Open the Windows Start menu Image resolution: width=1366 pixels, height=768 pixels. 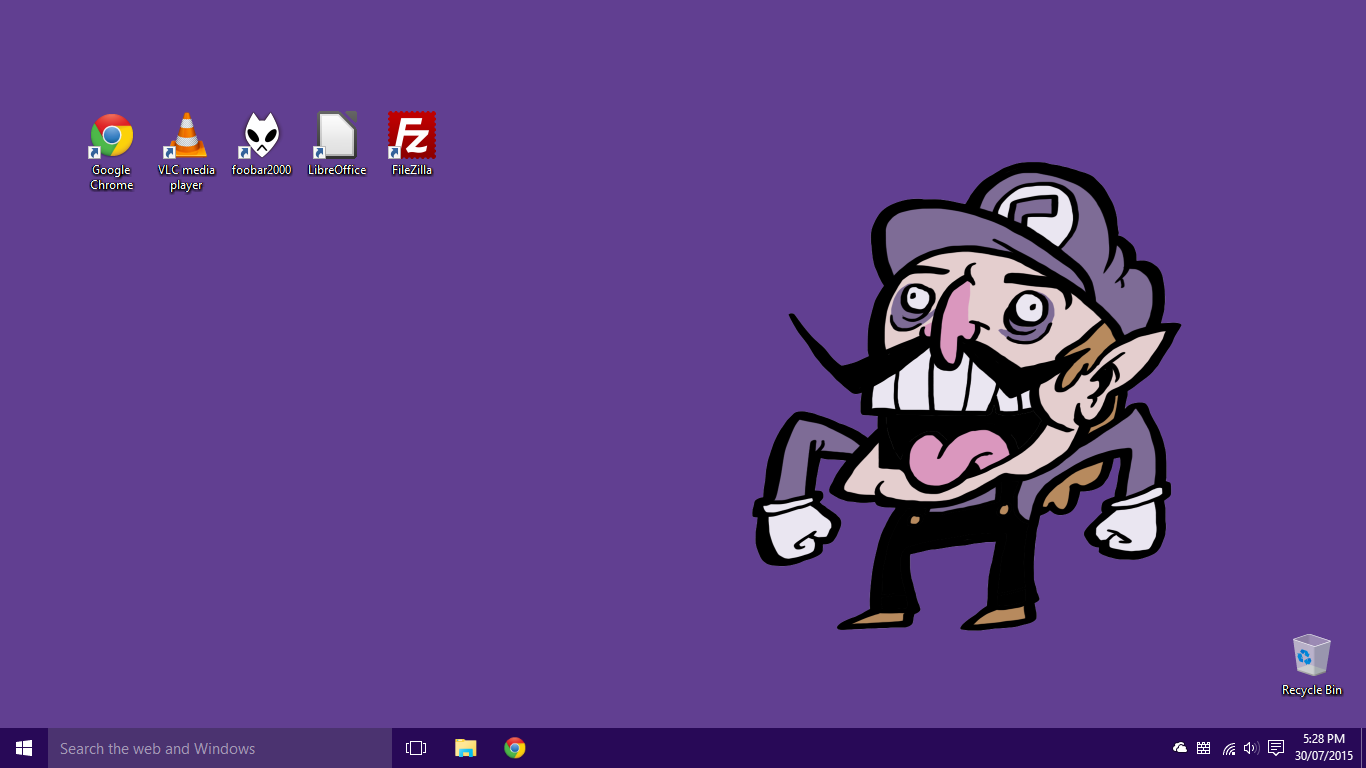pos(24,748)
